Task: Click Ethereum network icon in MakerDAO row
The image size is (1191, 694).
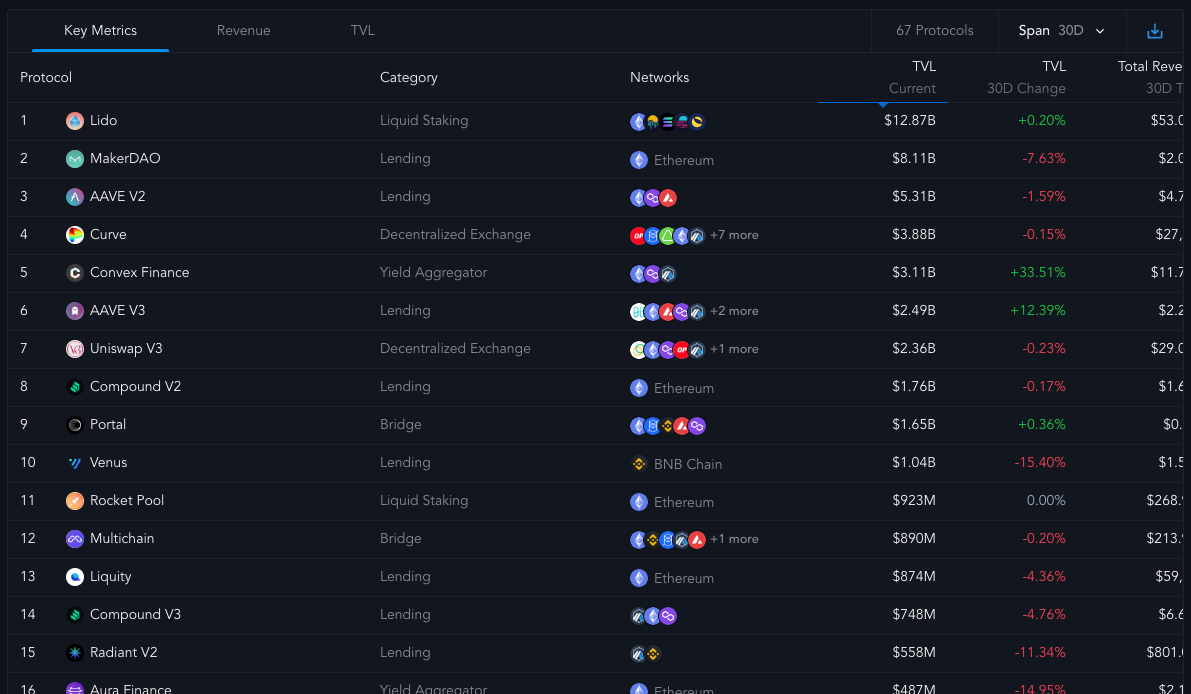Action: [x=639, y=160]
